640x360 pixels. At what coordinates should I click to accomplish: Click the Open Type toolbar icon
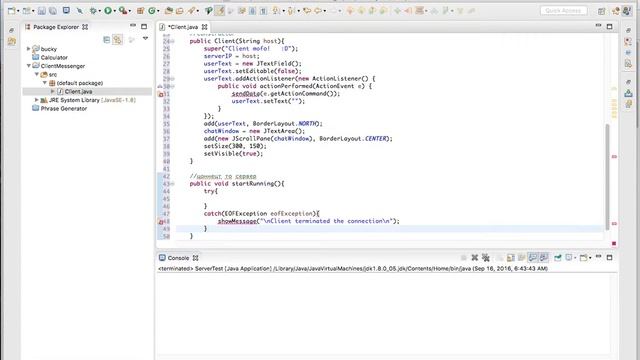click(x=169, y=11)
